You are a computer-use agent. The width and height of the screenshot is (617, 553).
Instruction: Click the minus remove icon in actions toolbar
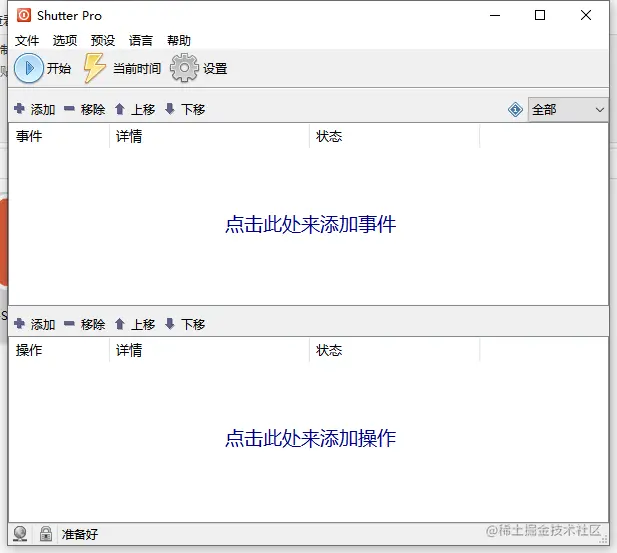pyautogui.click(x=69, y=324)
